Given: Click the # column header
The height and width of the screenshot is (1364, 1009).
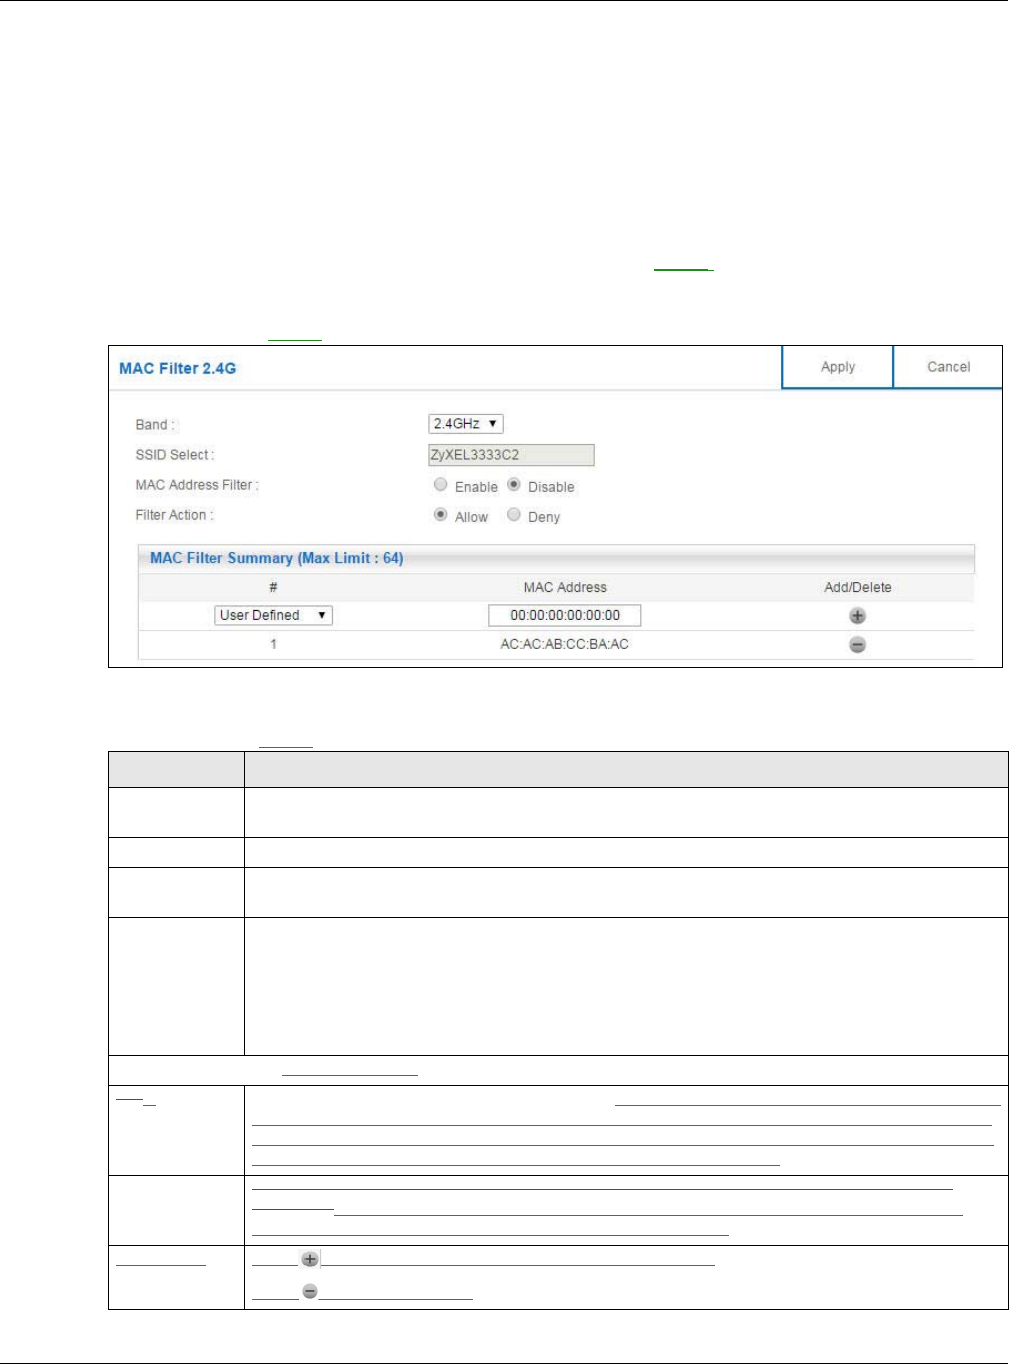Looking at the screenshot, I should tap(273, 587).
